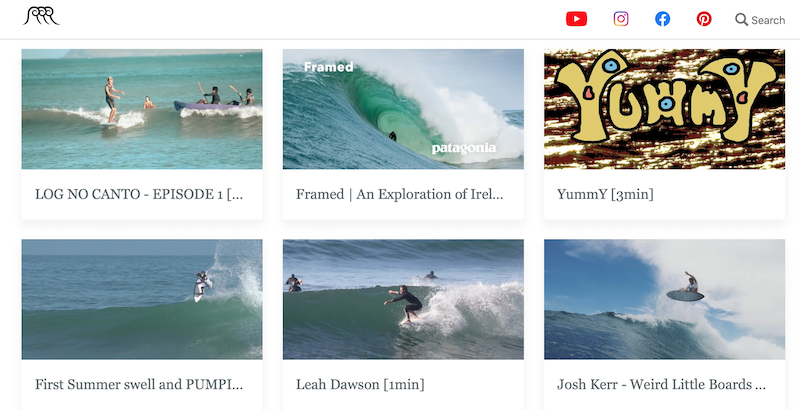Click the patagonia logo on Framed image

464,148
